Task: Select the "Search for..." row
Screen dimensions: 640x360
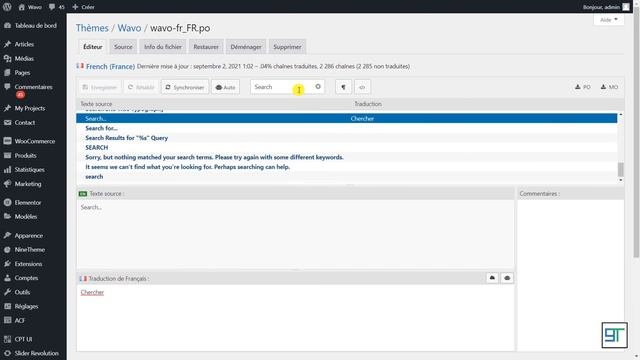Action: pyautogui.click(x=347, y=128)
